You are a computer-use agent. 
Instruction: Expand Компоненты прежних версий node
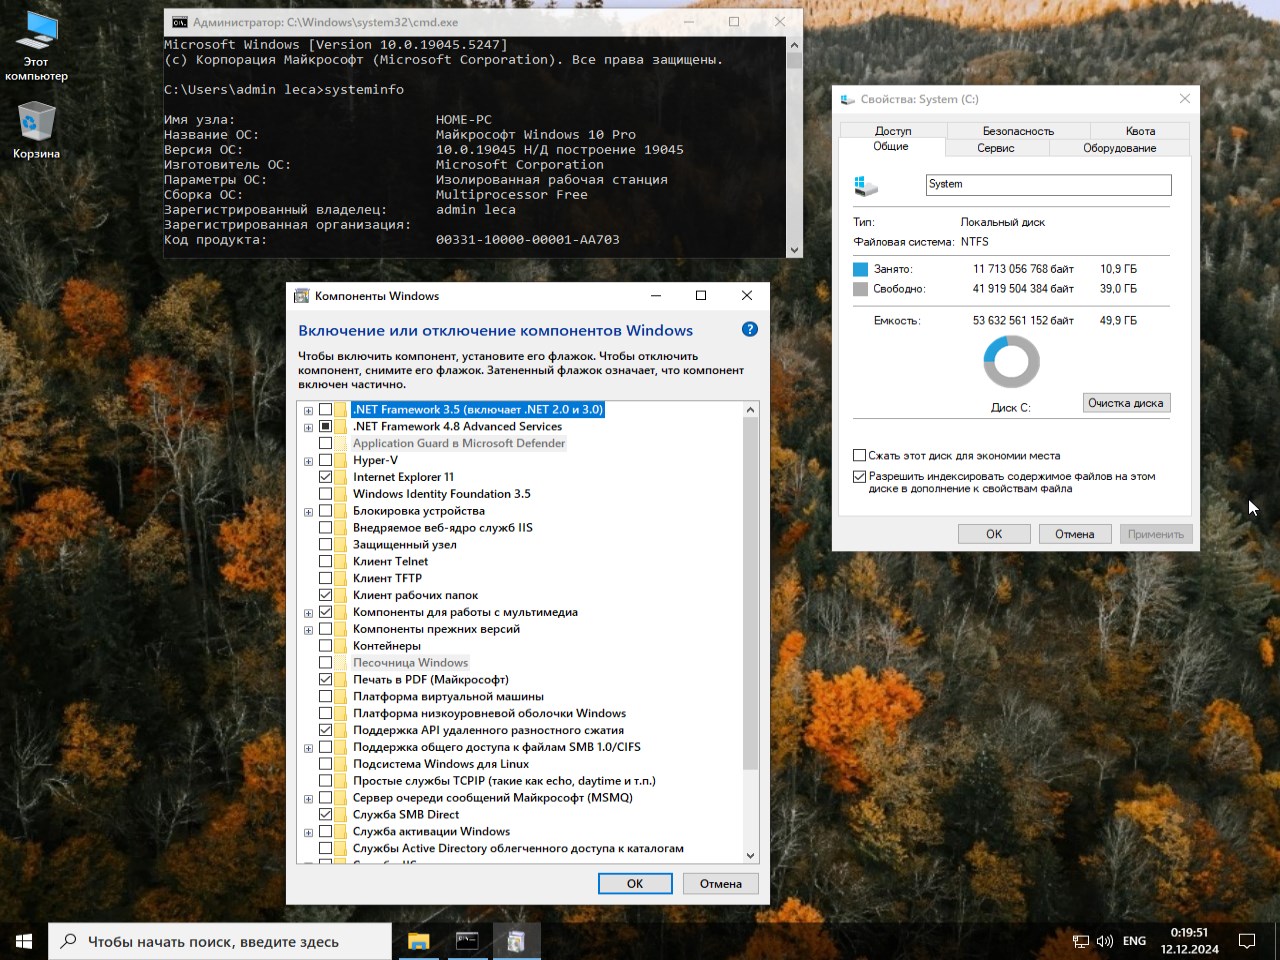(308, 629)
